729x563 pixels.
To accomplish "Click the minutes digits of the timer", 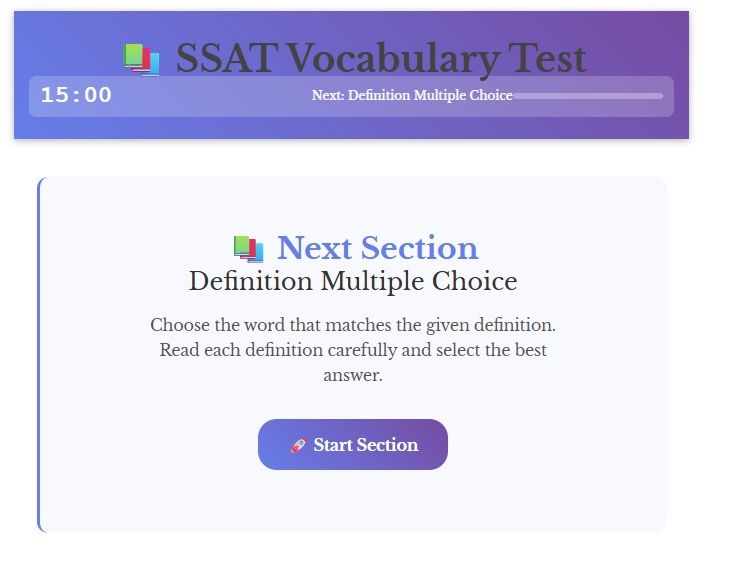I will click(55, 95).
